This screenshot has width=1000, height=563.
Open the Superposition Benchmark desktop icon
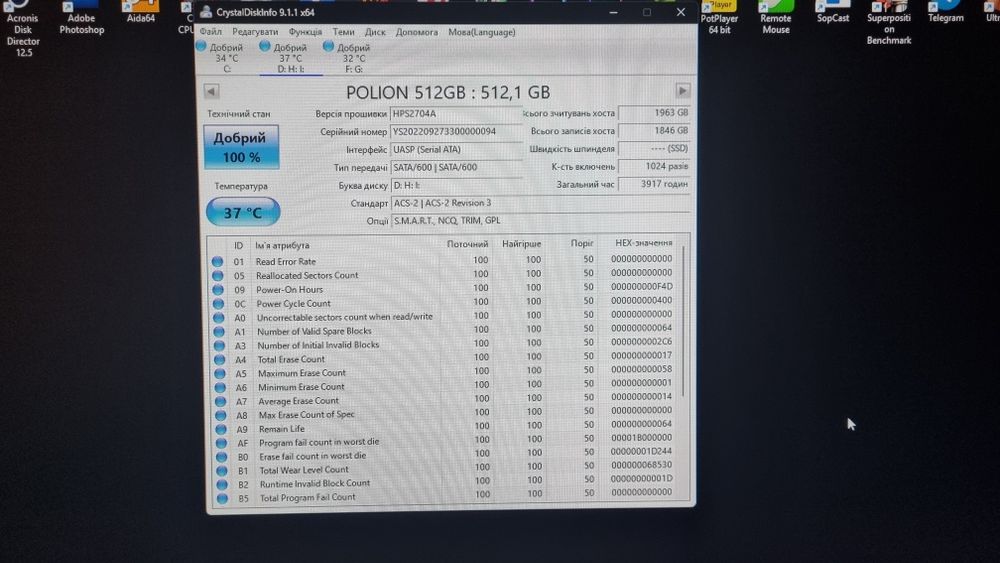pyautogui.click(x=889, y=23)
